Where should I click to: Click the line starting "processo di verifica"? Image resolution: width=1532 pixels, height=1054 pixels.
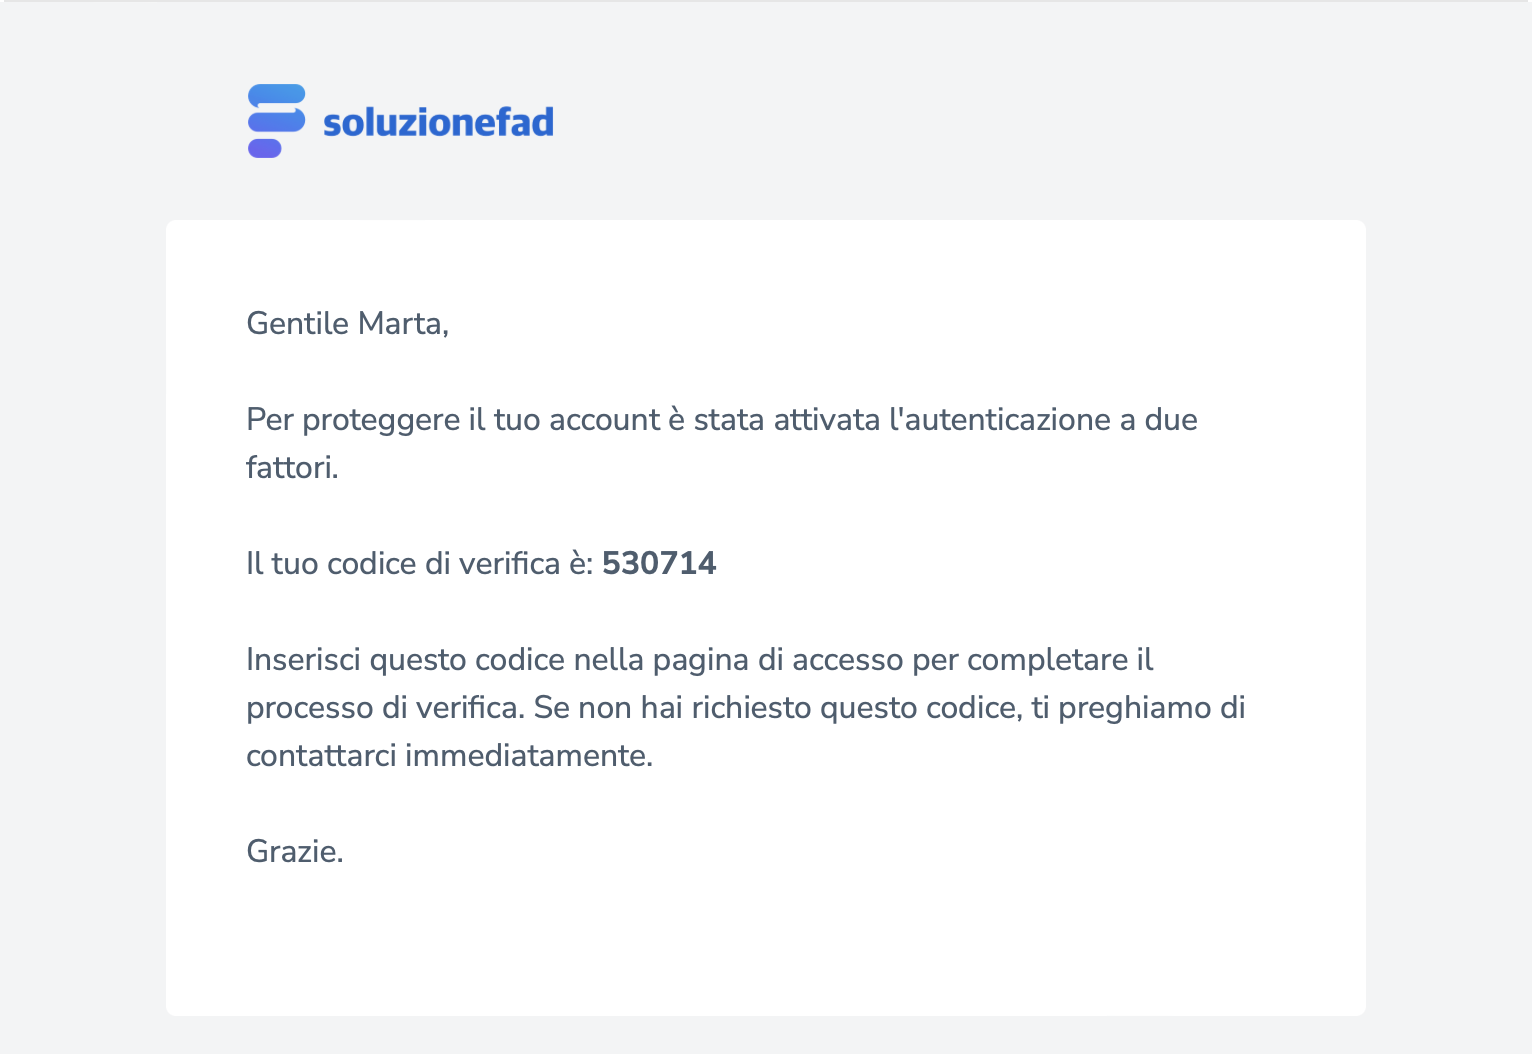click(x=745, y=707)
